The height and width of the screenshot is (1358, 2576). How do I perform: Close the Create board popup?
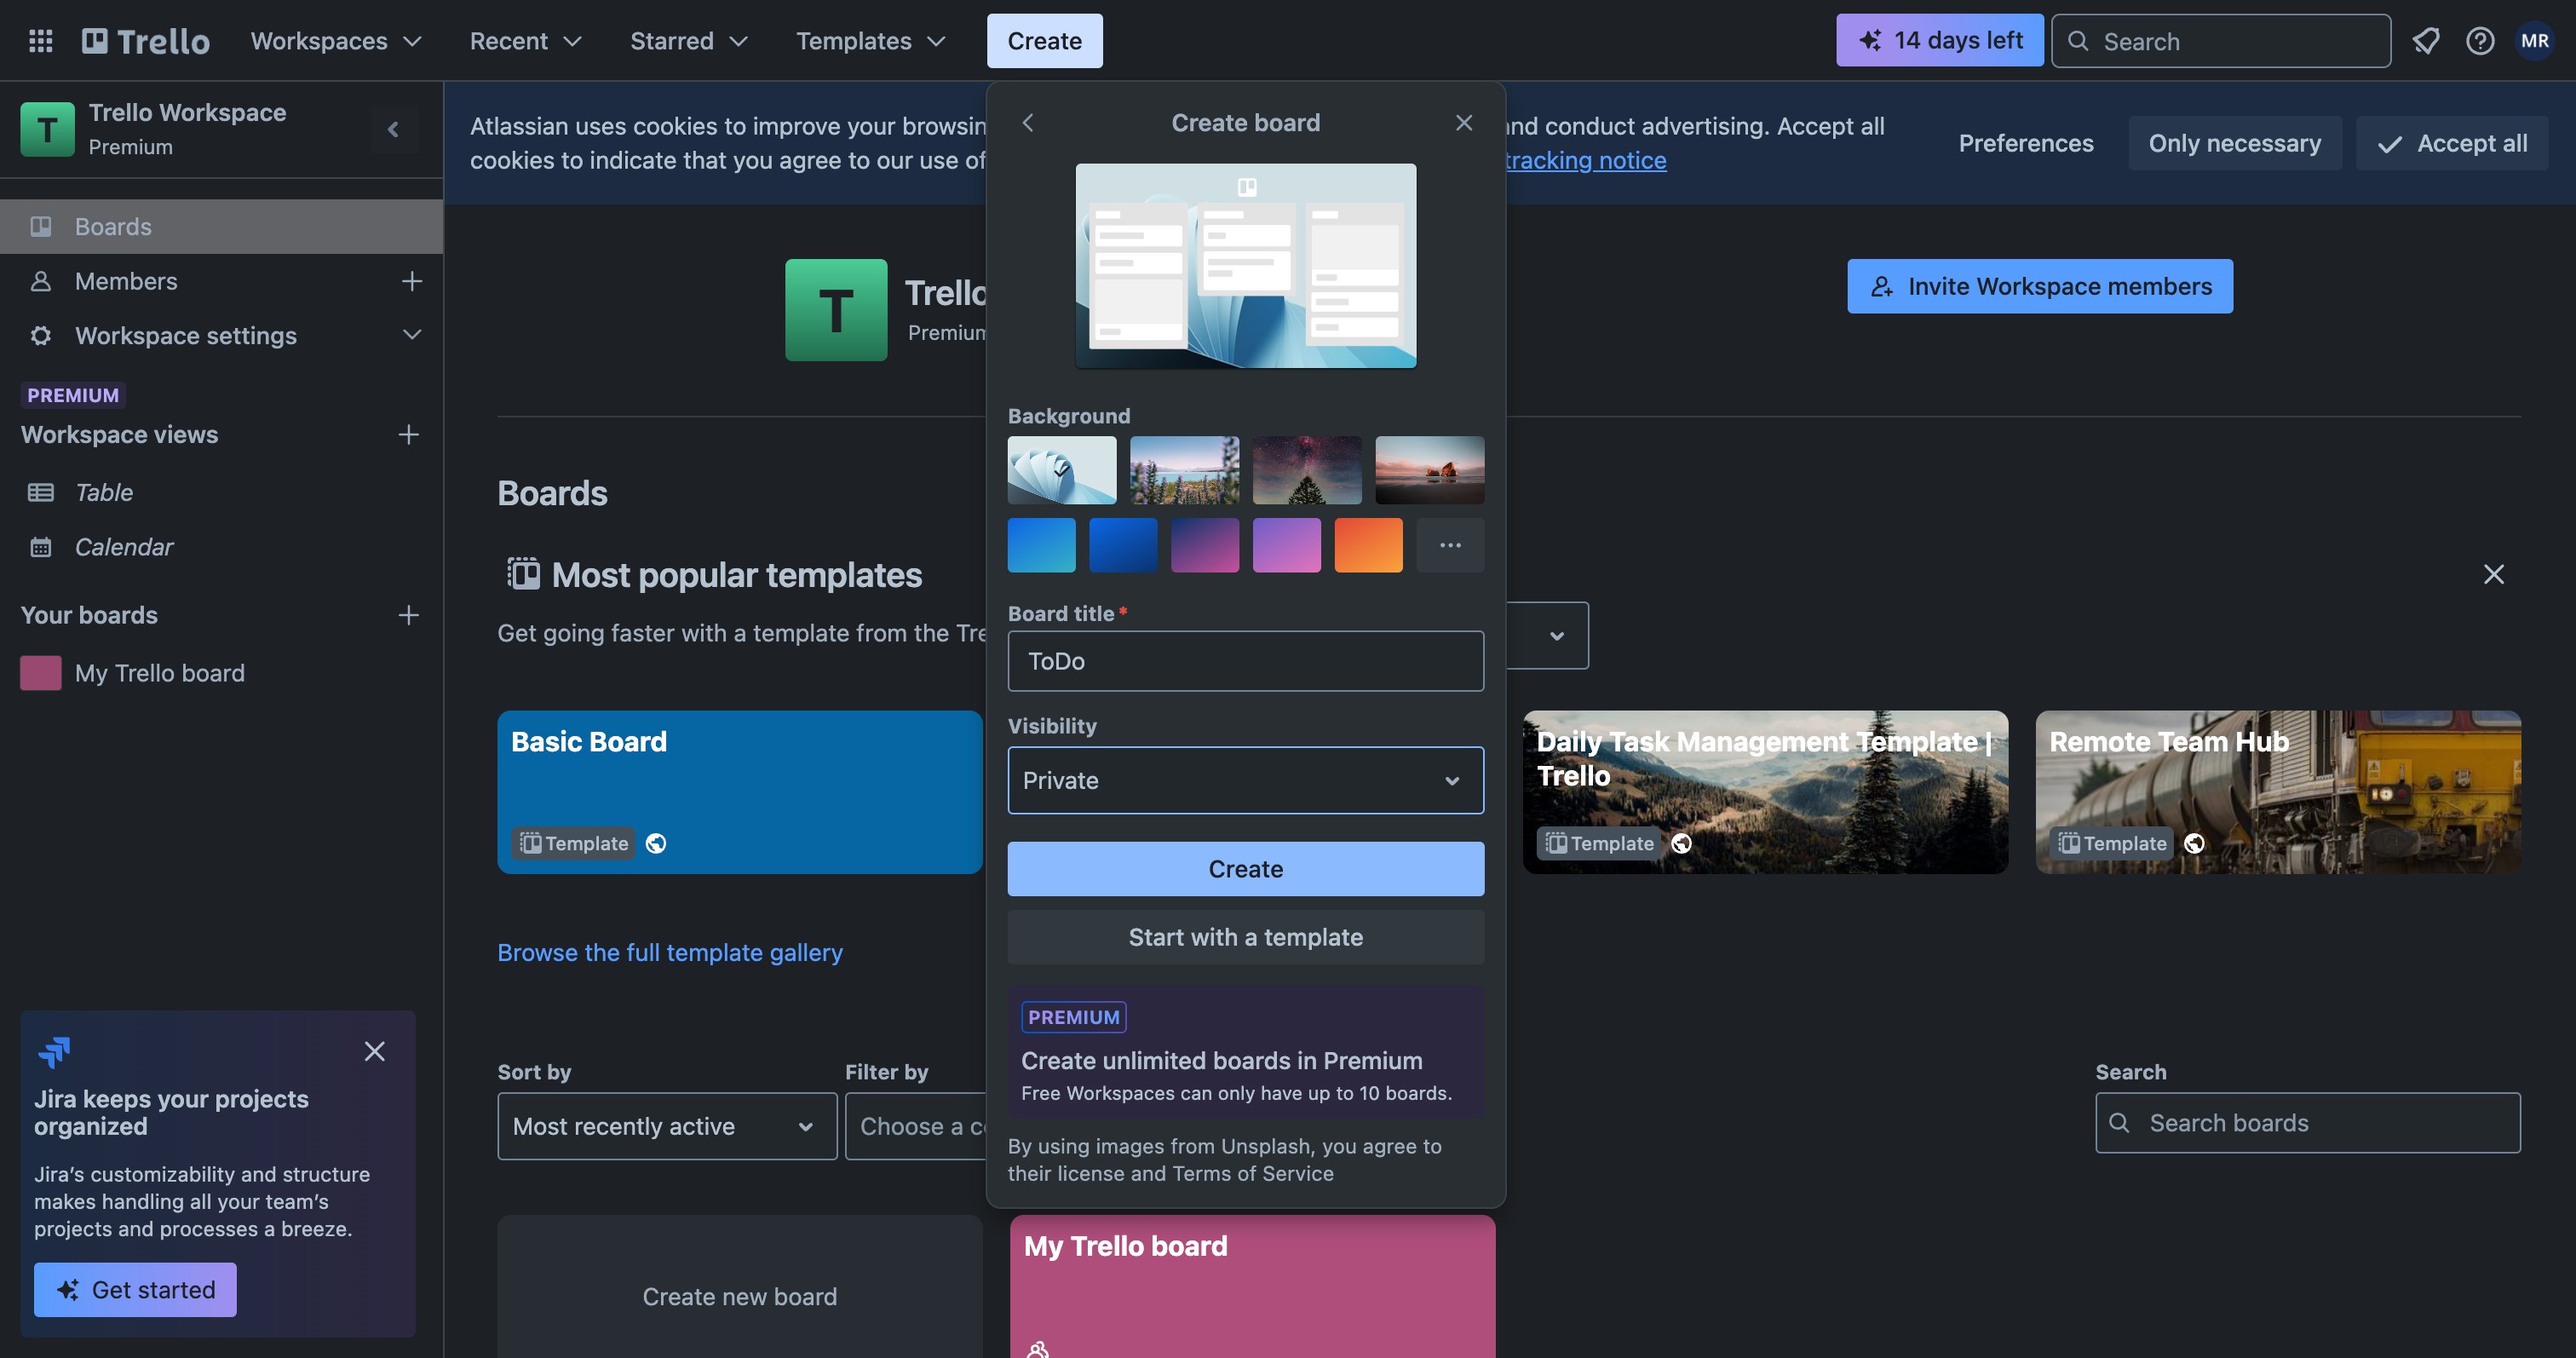[1464, 122]
